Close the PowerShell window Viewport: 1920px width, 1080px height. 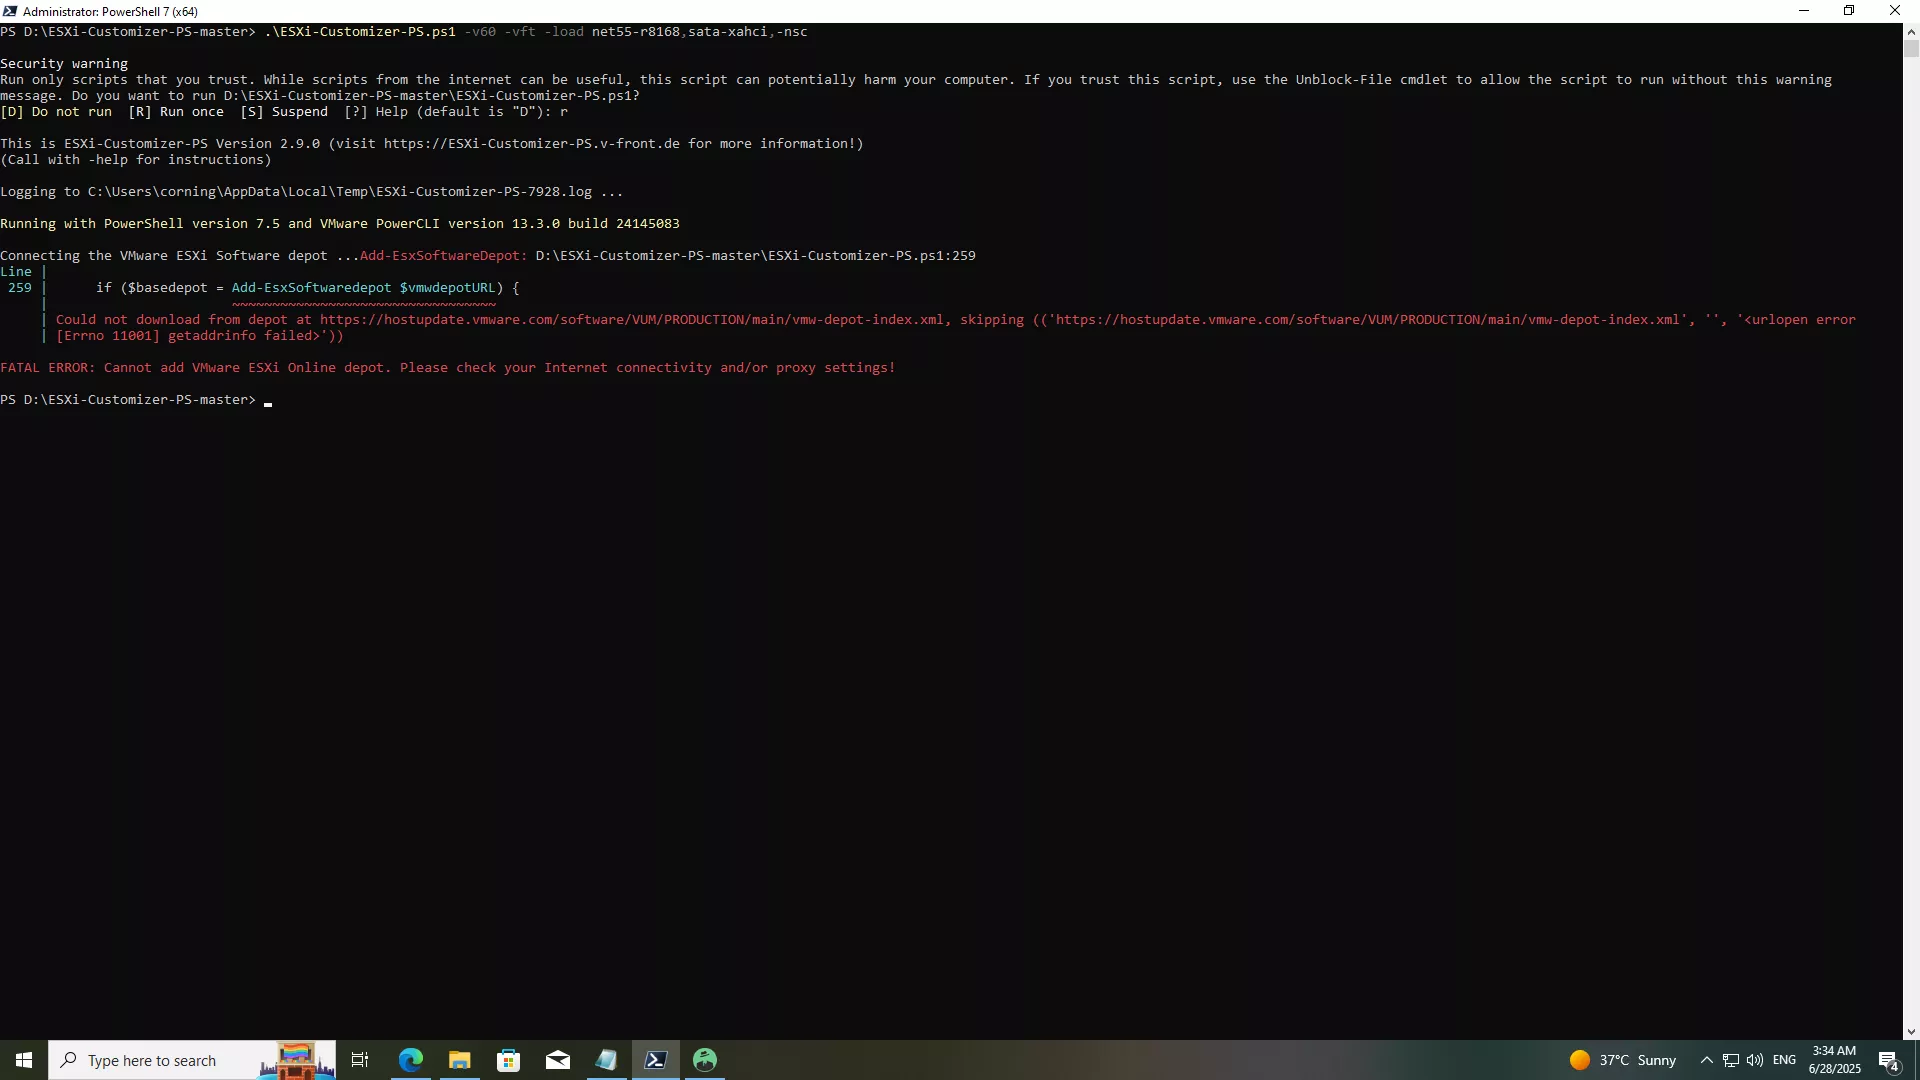pyautogui.click(x=1895, y=11)
